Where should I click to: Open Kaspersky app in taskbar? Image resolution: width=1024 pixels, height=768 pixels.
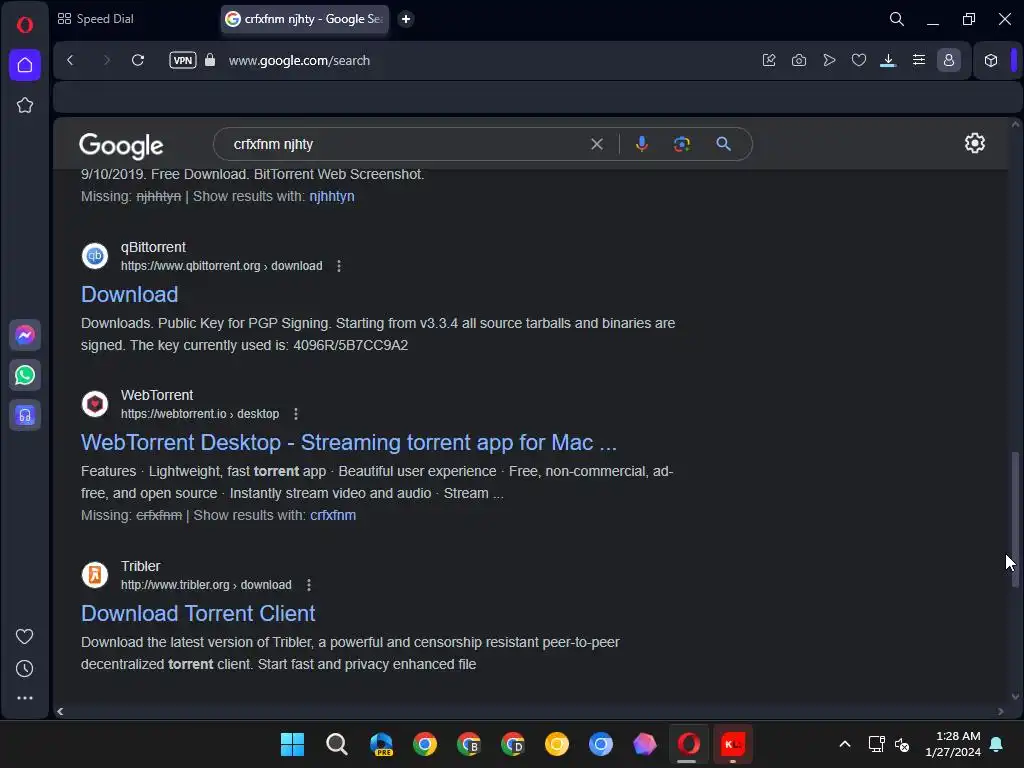coord(733,744)
